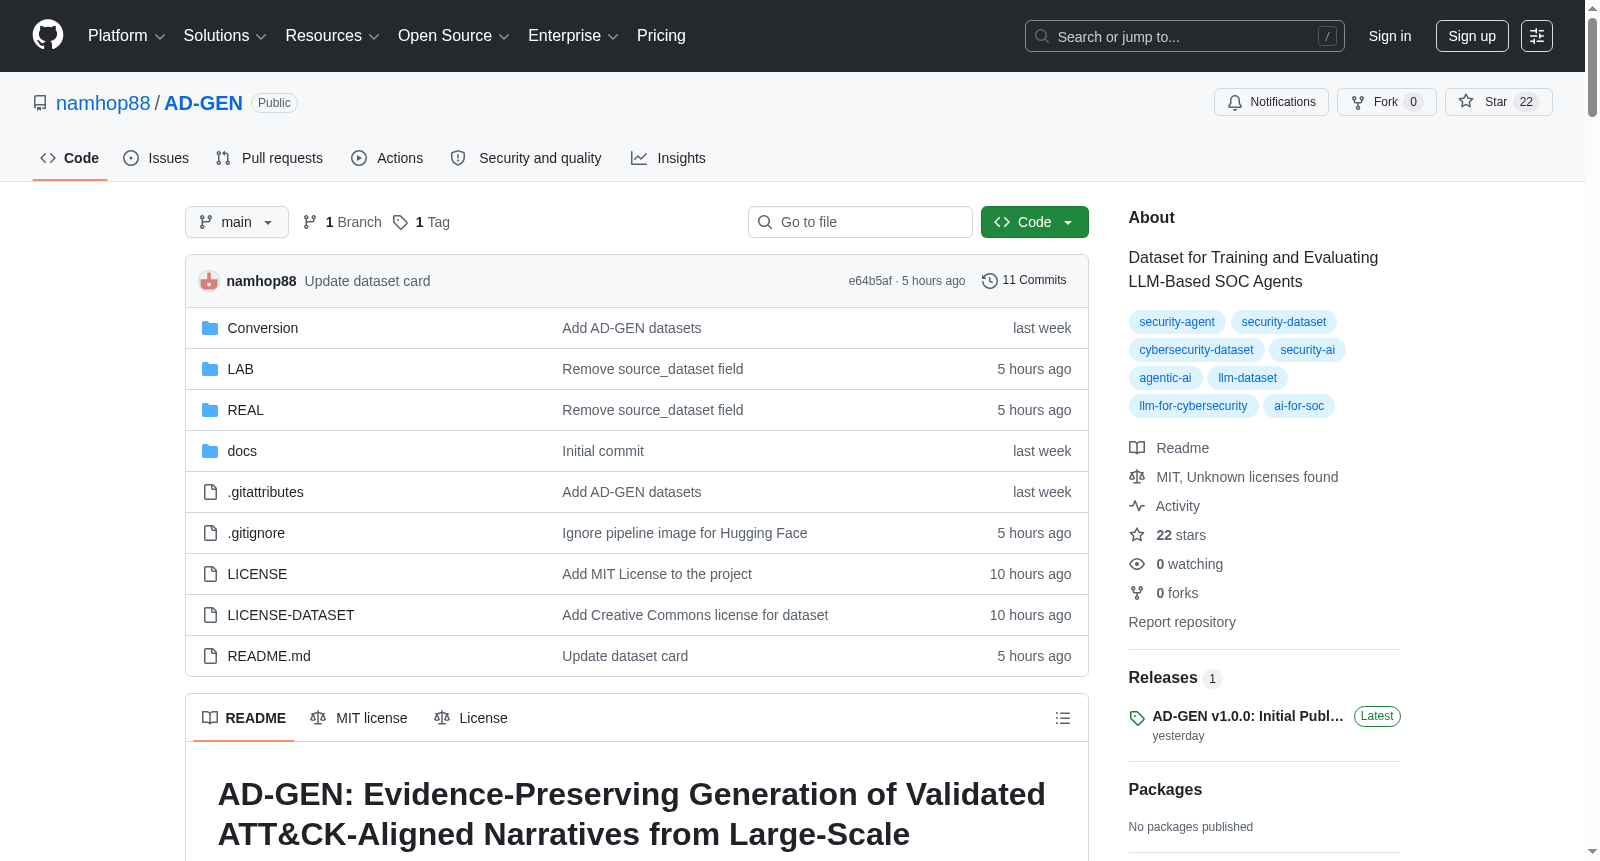This screenshot has width=1600, height=861.
Task: Open the Issues tab
Action: click(x=156, y=158)
